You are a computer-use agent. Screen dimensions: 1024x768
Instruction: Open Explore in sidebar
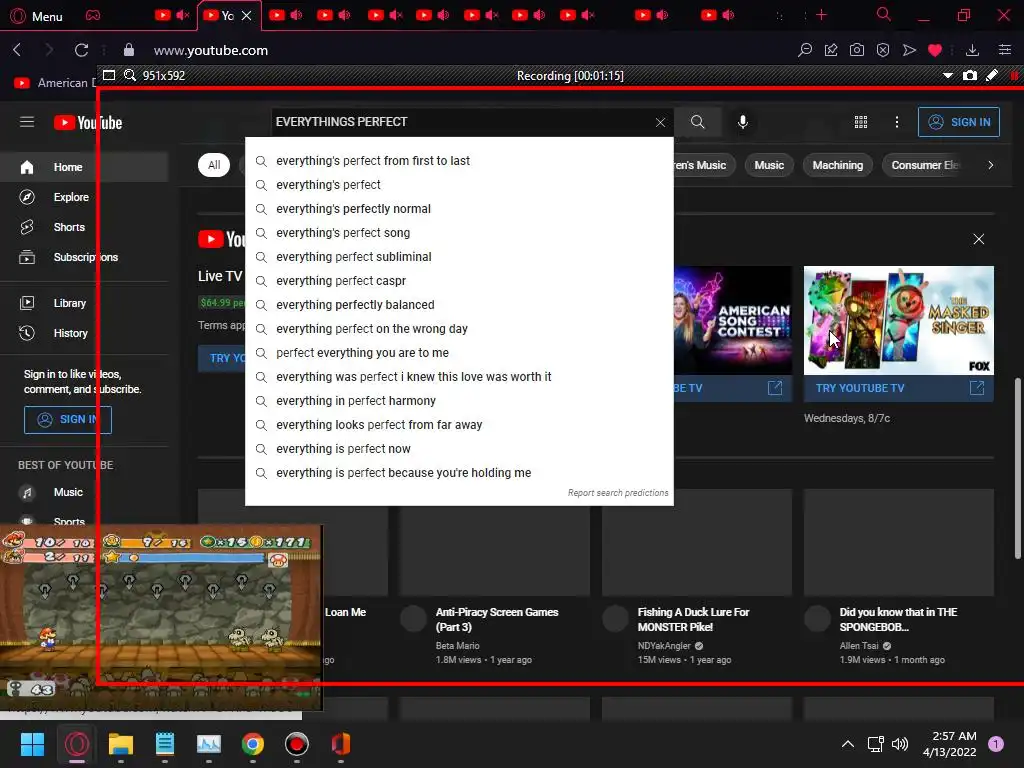point(84,197)
